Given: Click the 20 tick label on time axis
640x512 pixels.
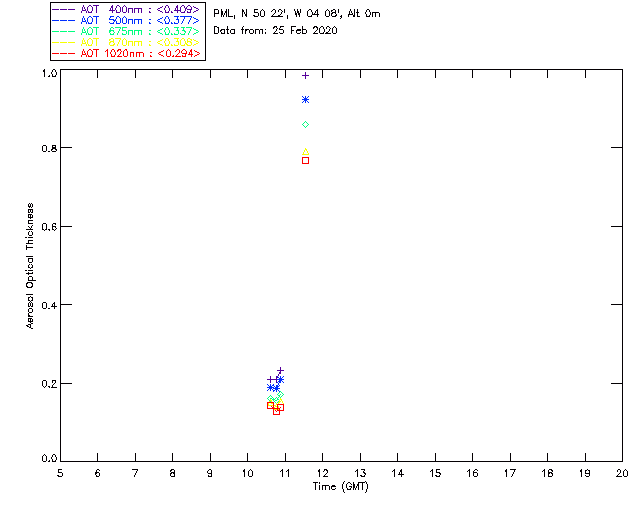Looking at the screenshot, I should pos(622,473).
